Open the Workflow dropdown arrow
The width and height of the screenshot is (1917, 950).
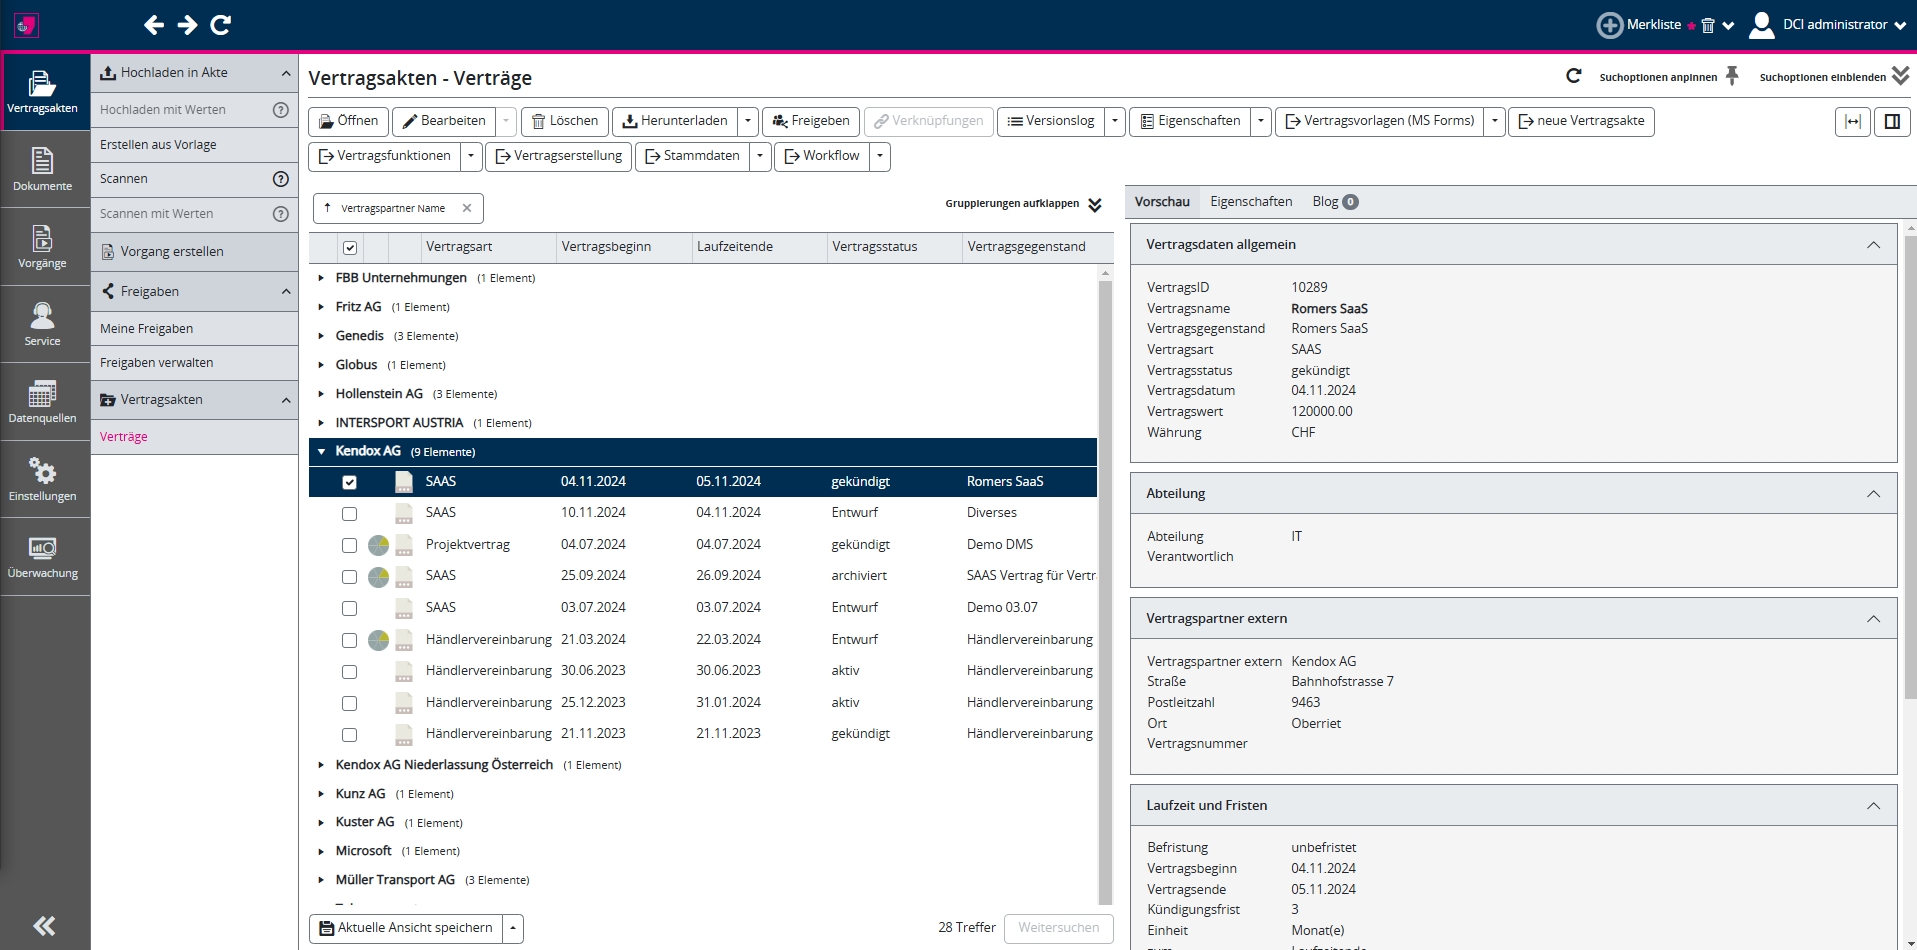880,156
